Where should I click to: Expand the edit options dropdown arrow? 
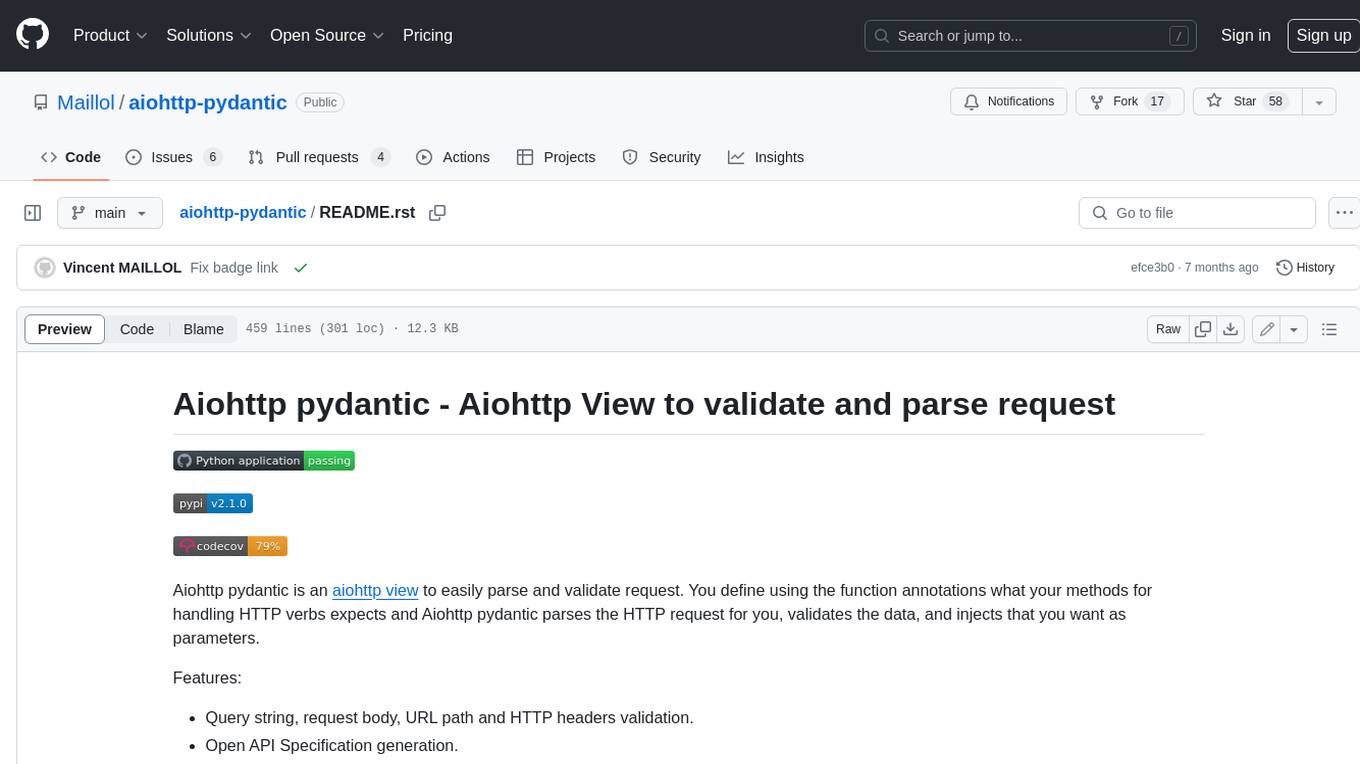1294,329
